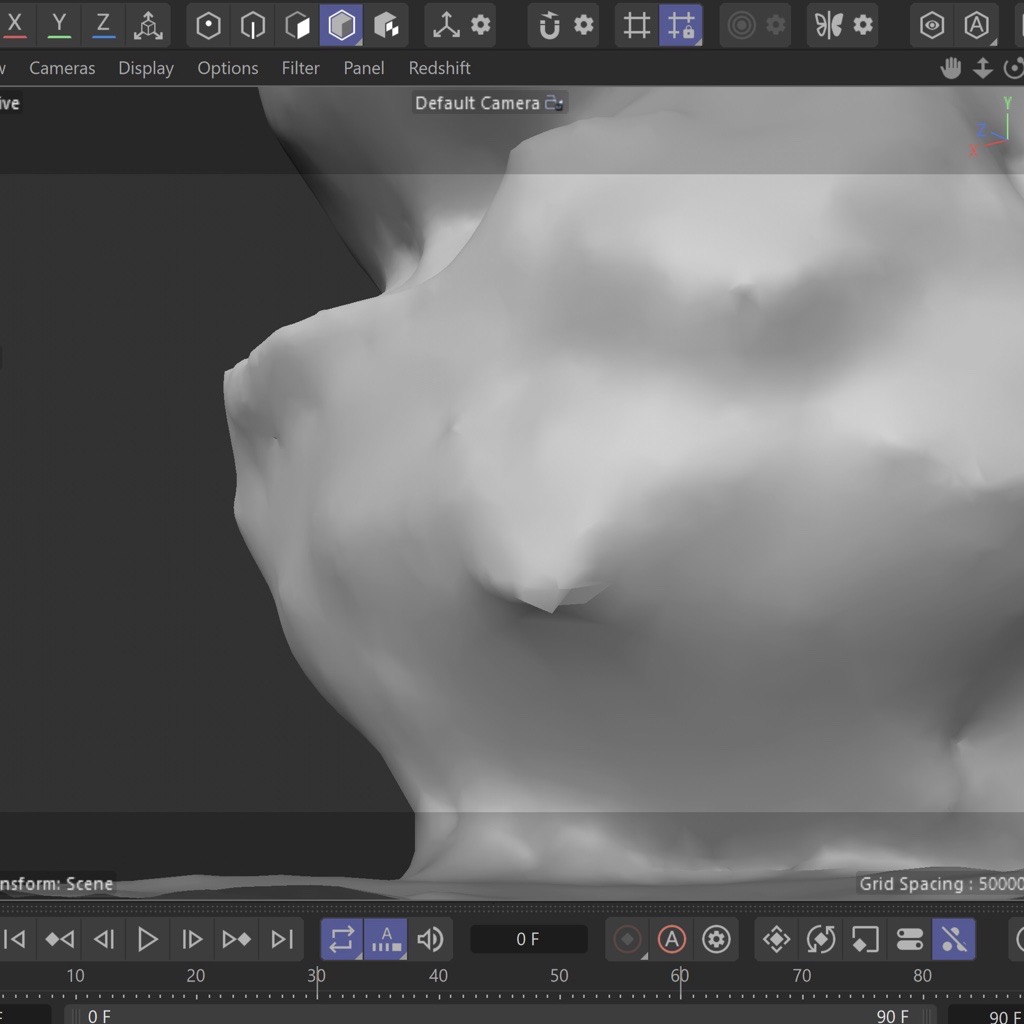Open the axis tool settings gear
Screen dimensions: 1024x1024
(x=481, y=26)
